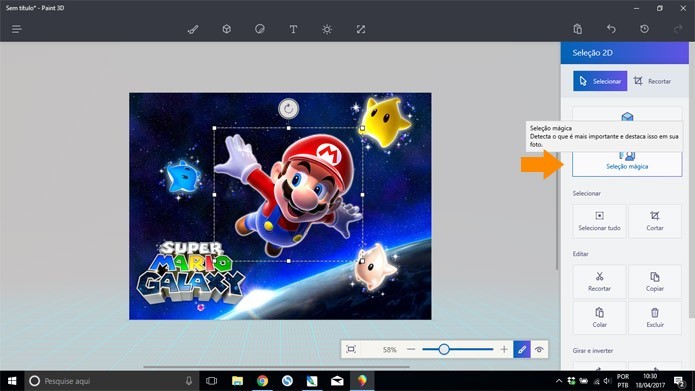Undo the last action
This screenshot has width=695, height=391.
pyautogui.click(x=611, y=29)
